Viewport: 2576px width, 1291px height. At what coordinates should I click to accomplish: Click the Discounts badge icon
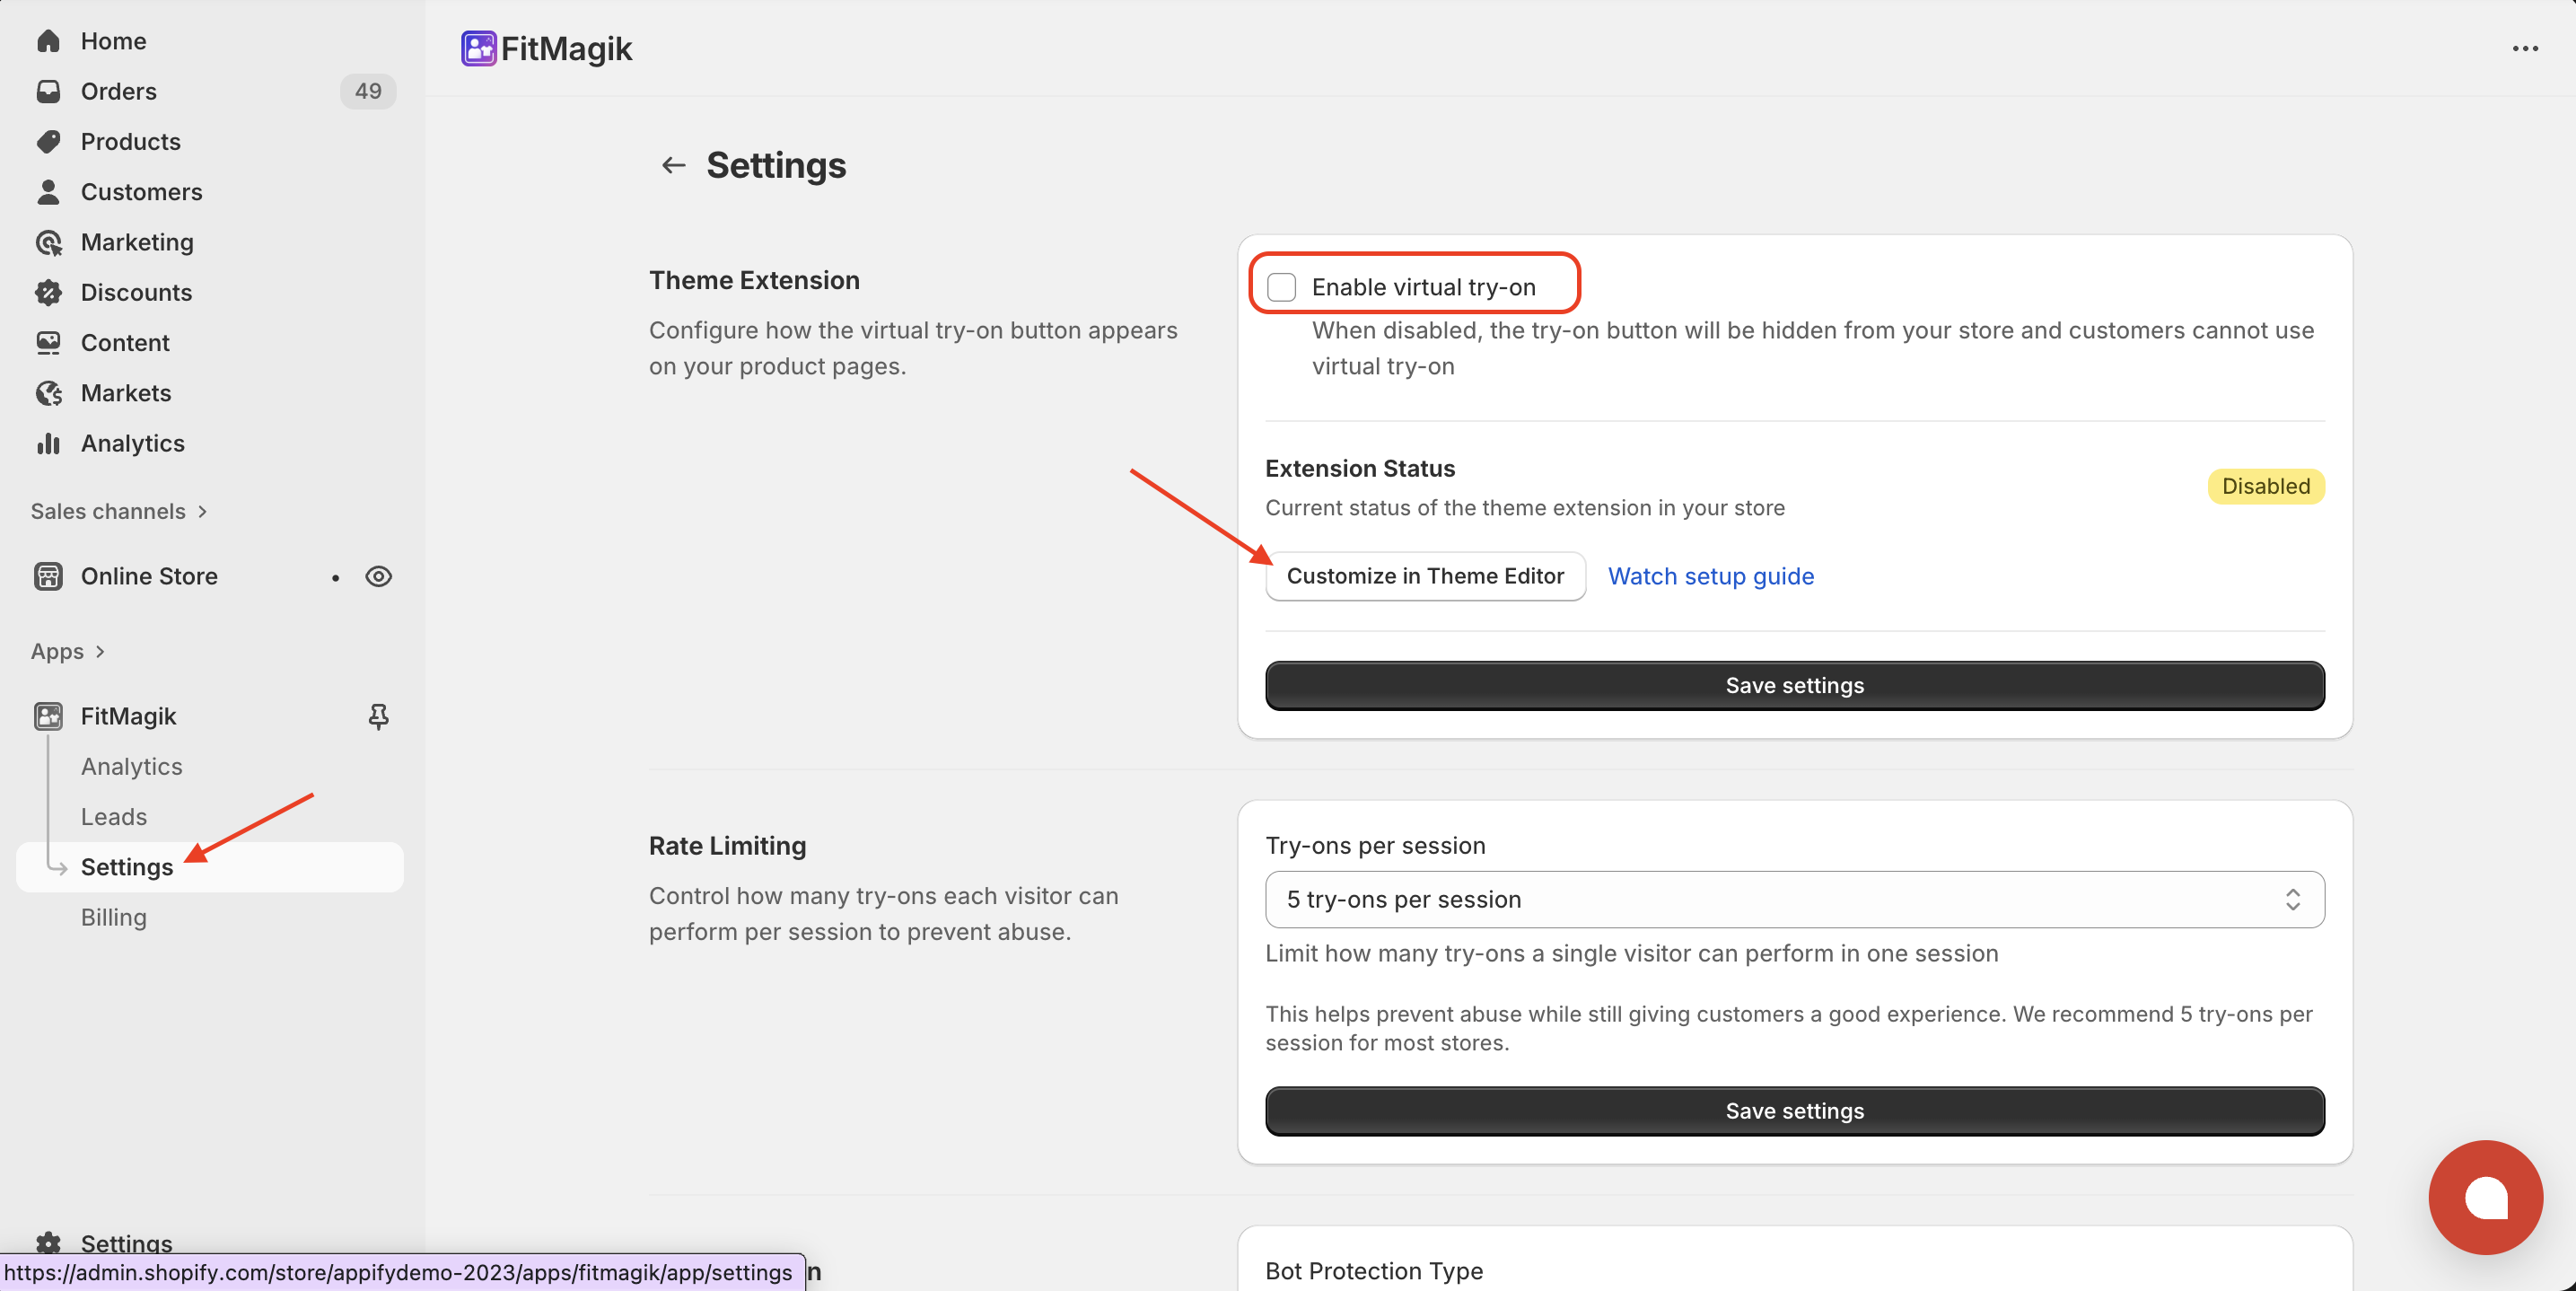(48, 292)
